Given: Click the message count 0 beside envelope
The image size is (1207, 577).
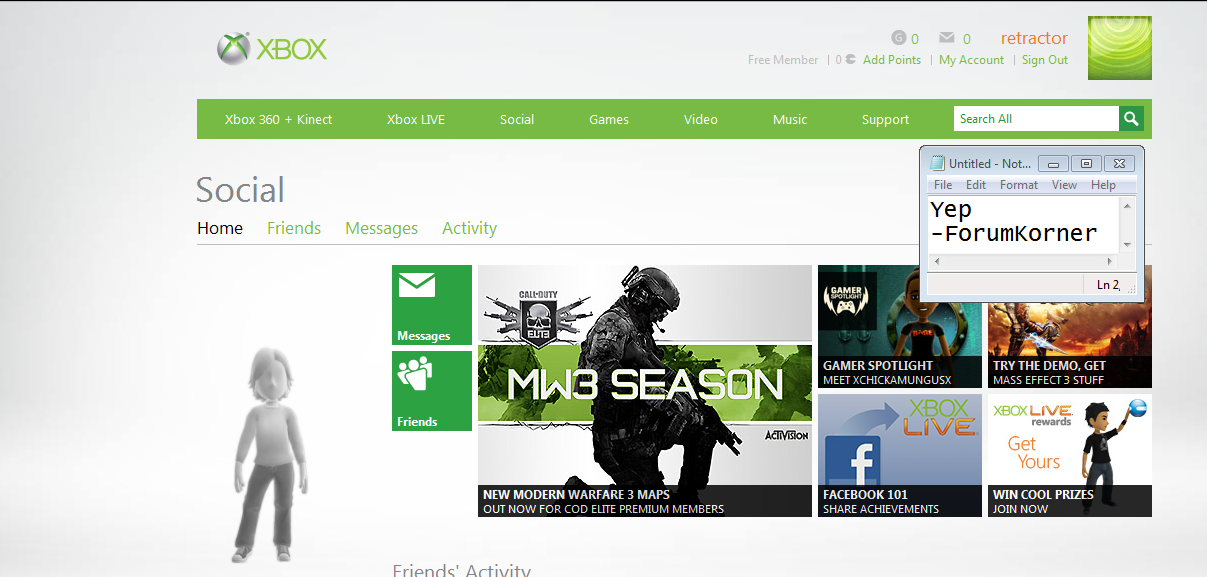Looking at the screenshot, I should [x=967, y=39].
